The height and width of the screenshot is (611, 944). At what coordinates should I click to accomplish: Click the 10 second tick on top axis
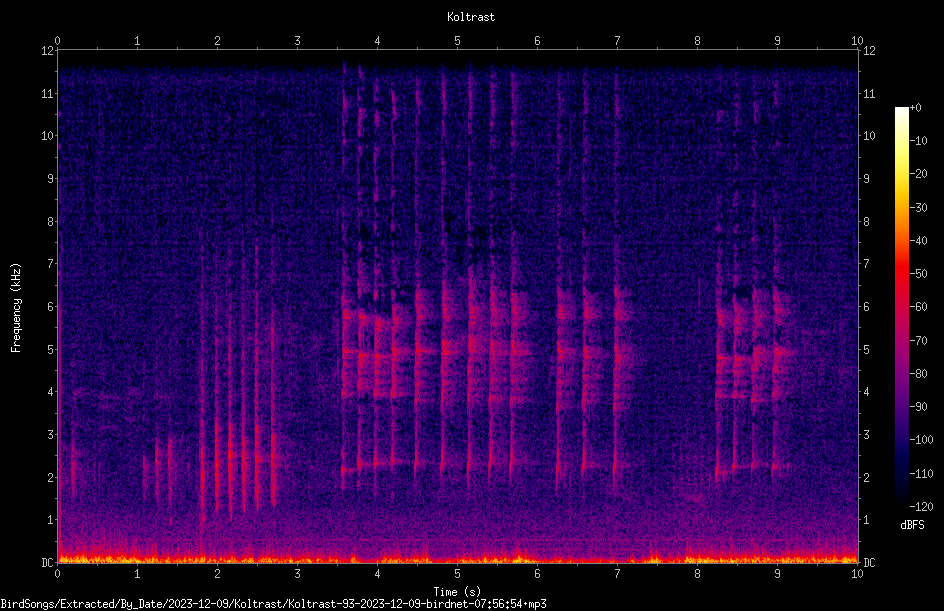point(857,41)
